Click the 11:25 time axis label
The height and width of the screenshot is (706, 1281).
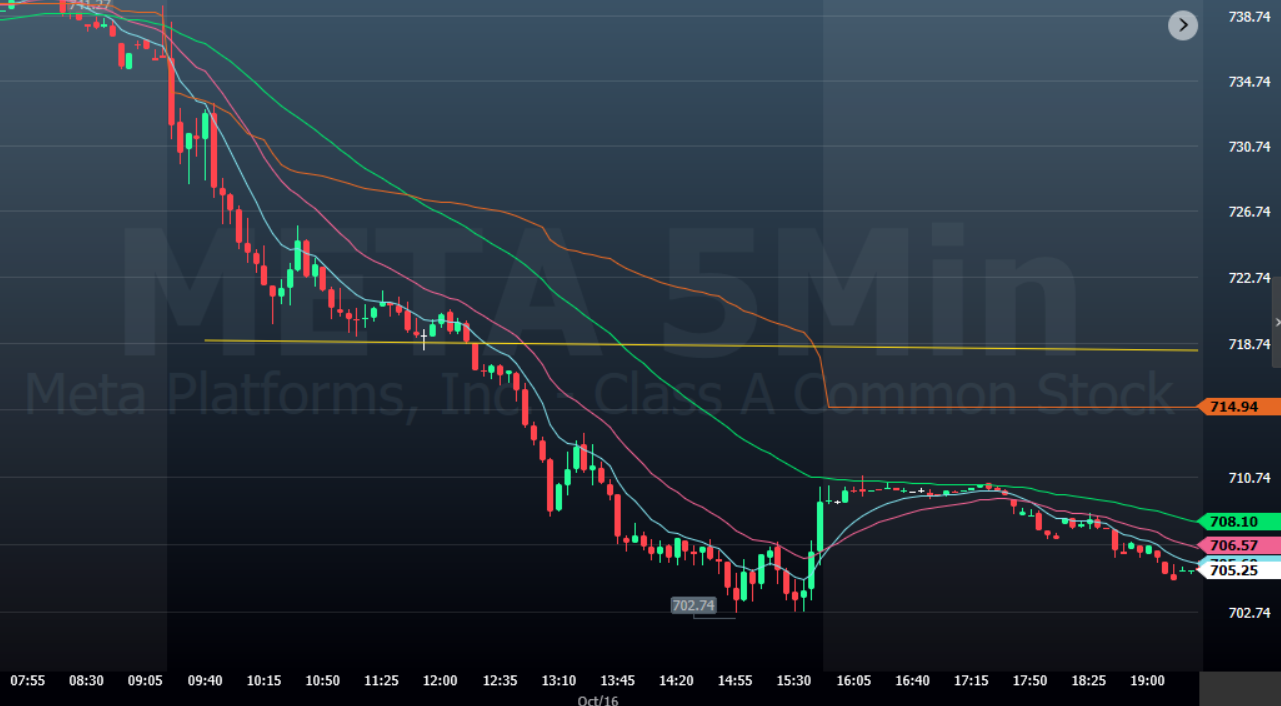381,681
